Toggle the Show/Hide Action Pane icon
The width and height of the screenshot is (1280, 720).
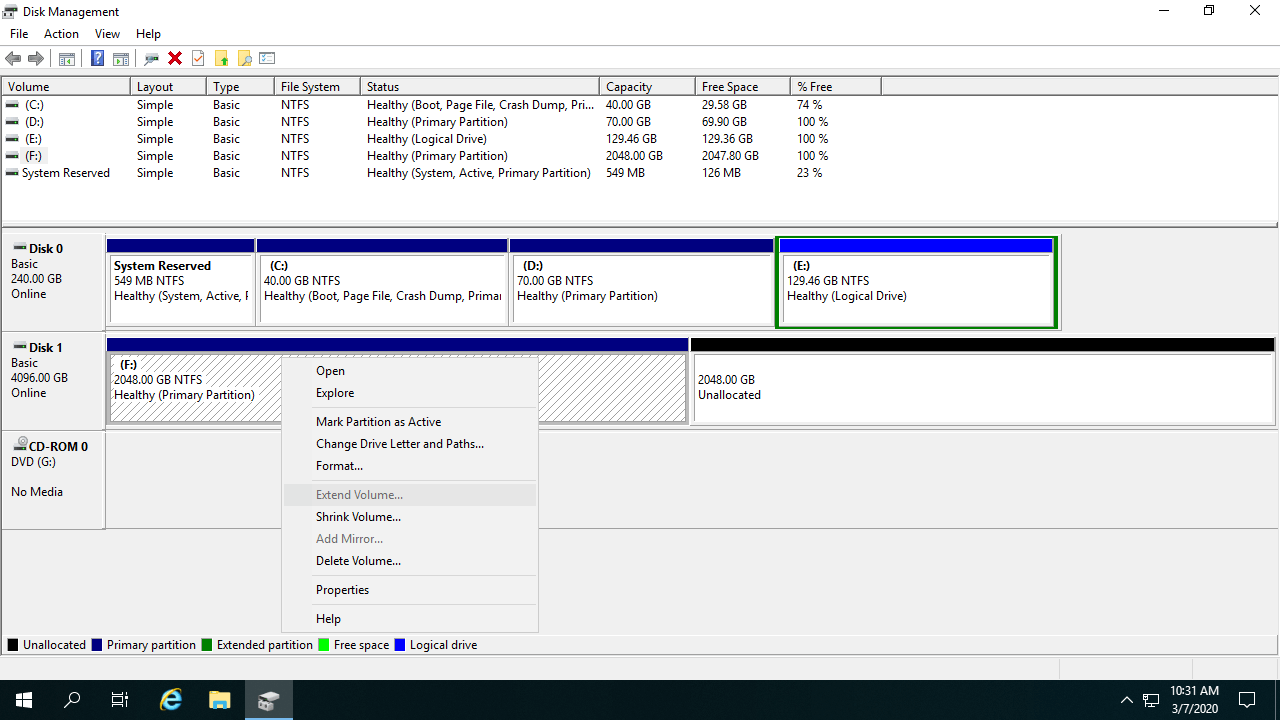pyautogui.click(x=121, y=59)
